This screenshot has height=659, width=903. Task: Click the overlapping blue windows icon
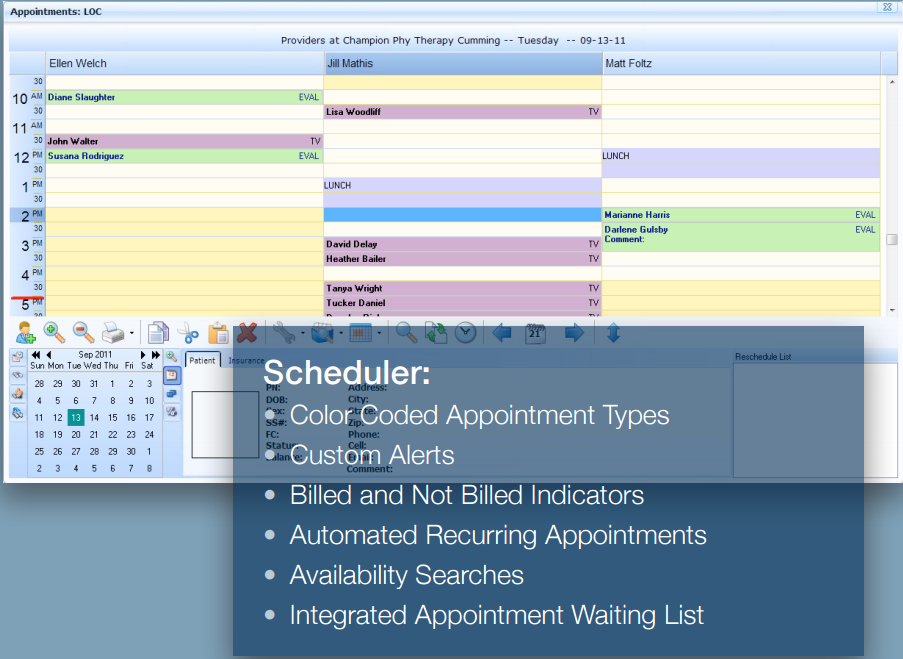click(172, 394)
